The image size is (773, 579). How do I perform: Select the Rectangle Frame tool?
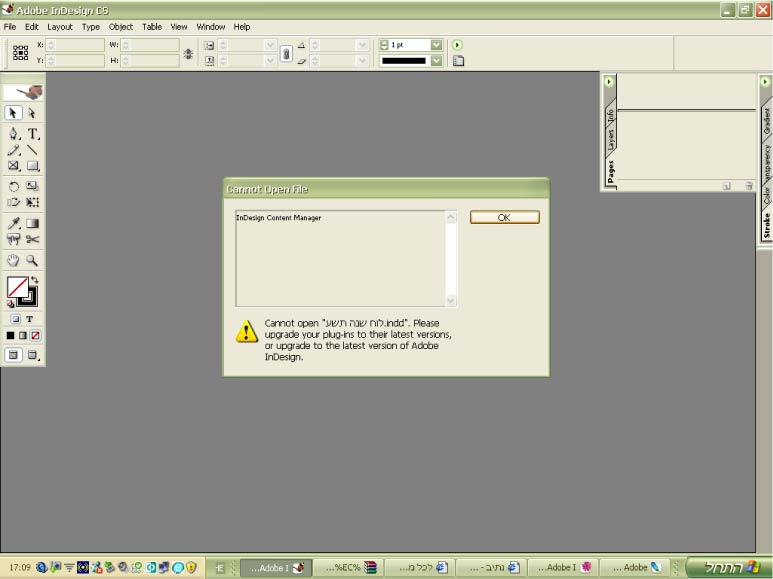coord(13,166)
